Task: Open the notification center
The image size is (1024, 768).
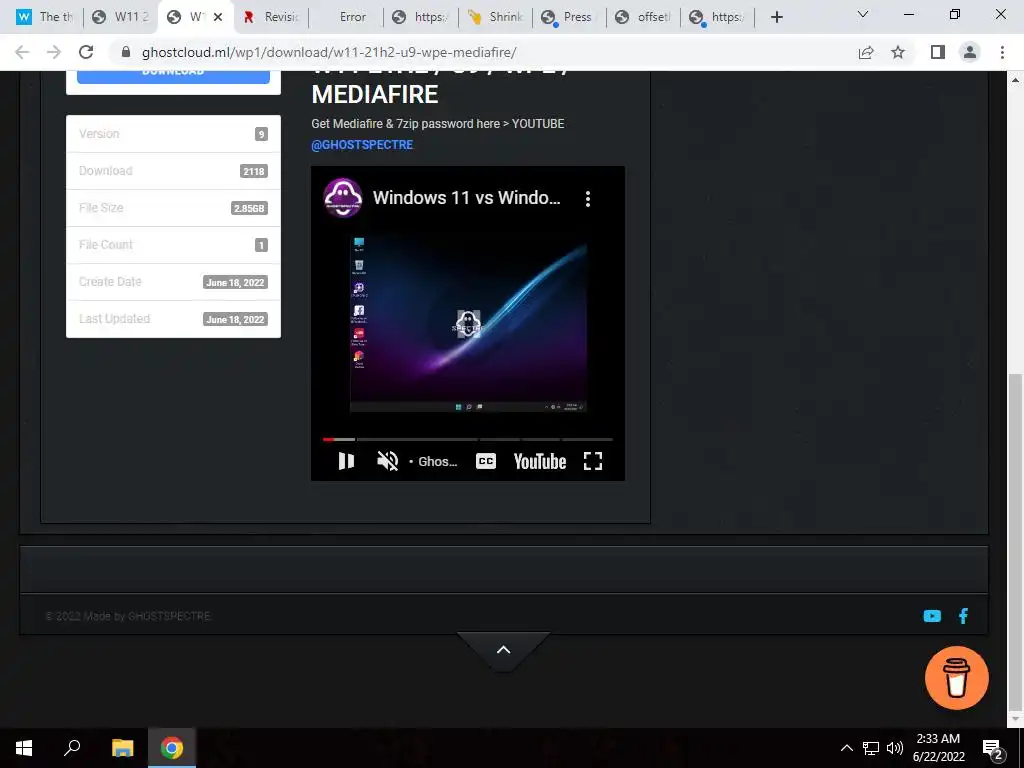Action: [x=993, y=748]
